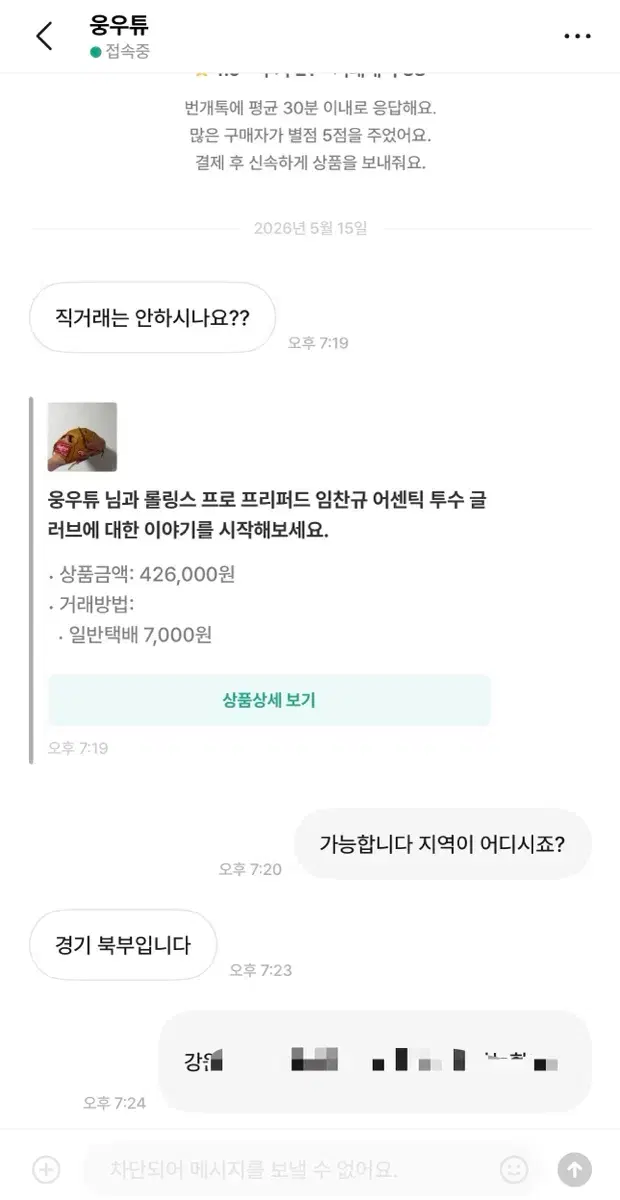
Task: Tap the product intro text about 롤링스 글러브
Action: pyautogui.click(x=267, y=514)
